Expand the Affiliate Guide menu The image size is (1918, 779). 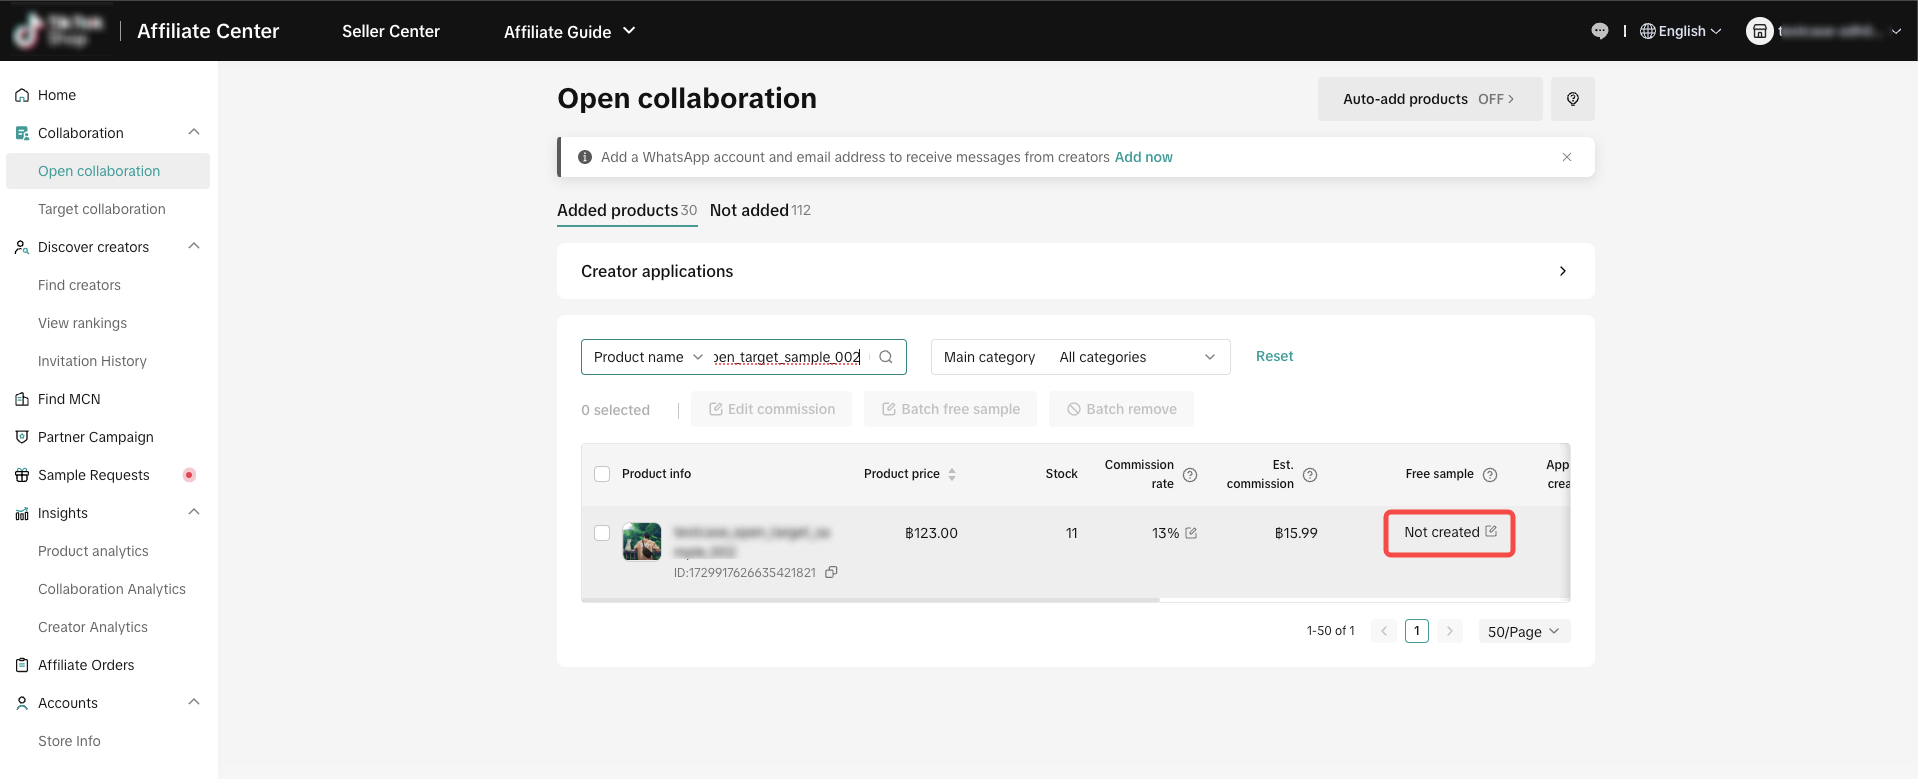(x=569, y=31)
